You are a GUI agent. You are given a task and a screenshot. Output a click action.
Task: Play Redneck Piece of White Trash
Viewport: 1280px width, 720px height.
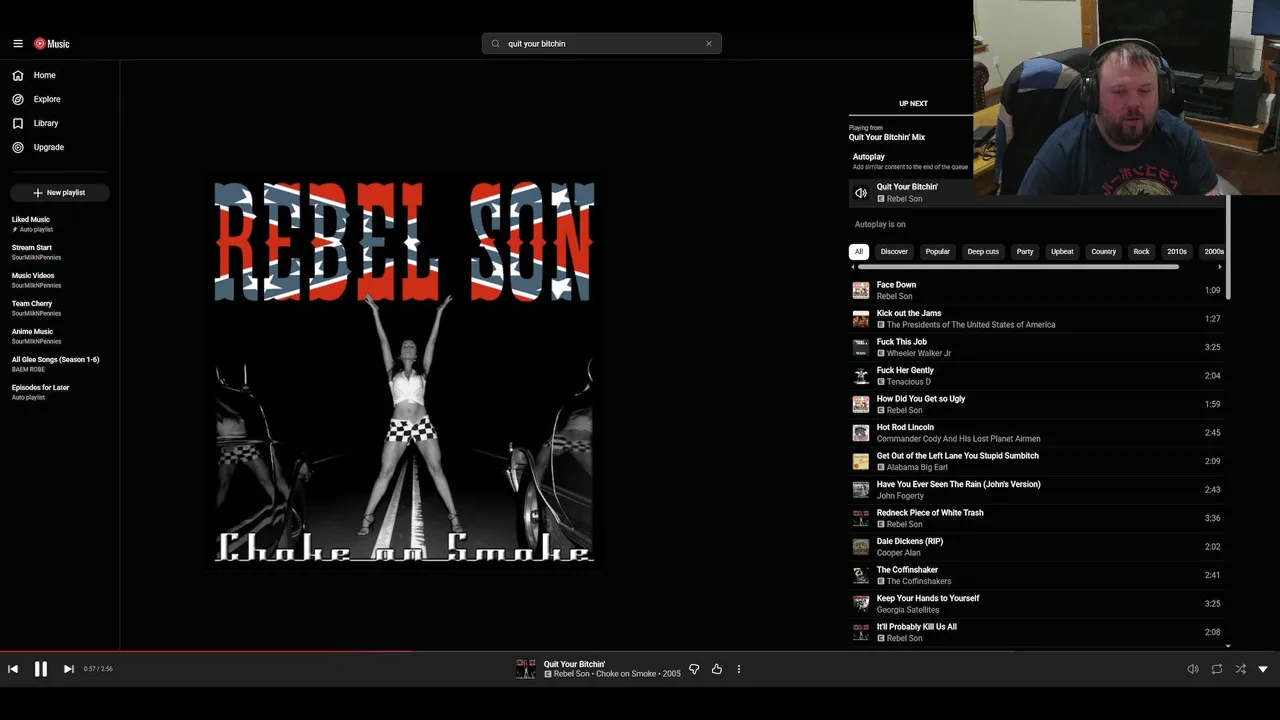pos(1036,518)
